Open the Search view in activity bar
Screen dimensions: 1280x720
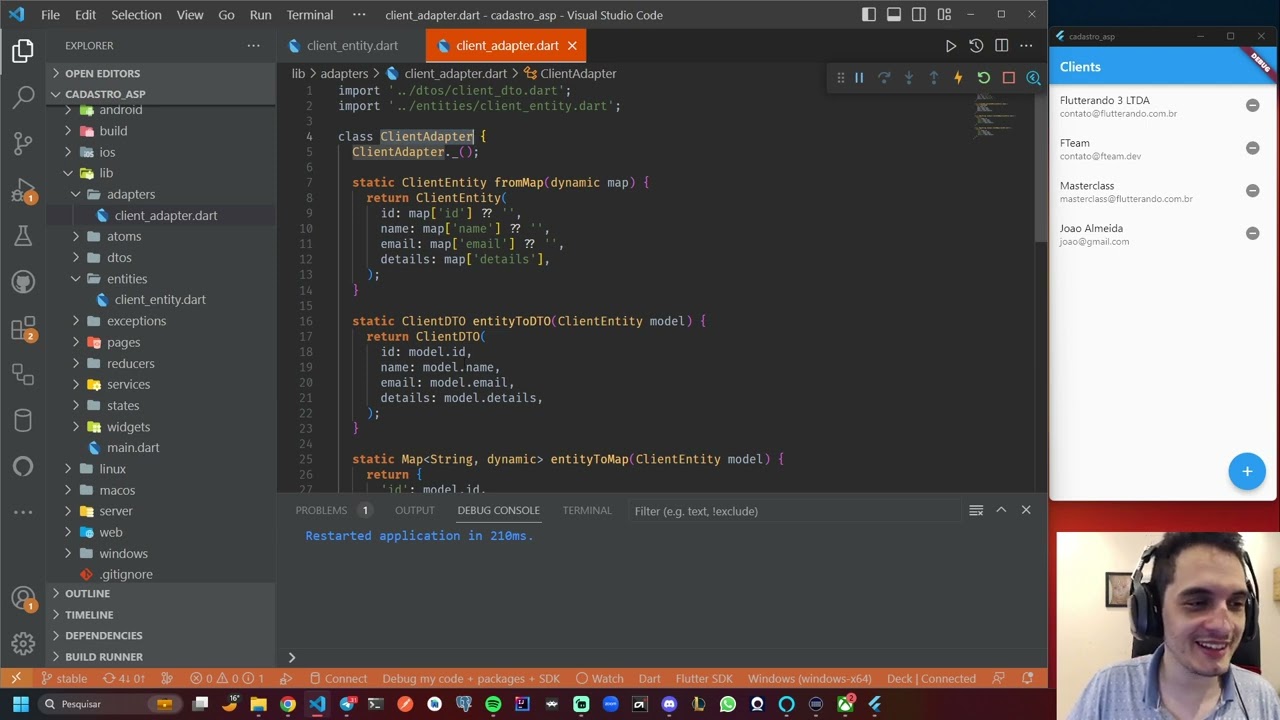(23, 97)
